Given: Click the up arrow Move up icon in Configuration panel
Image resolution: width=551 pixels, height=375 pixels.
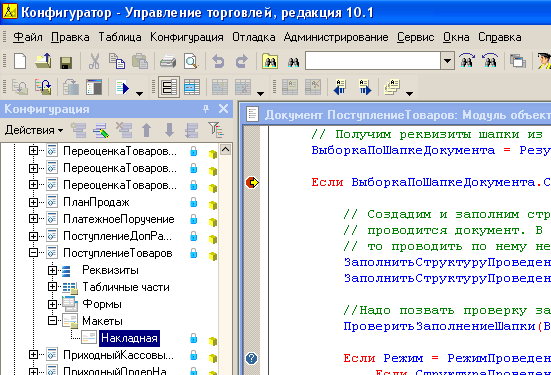Looking at the screenshot, I should [147, 130].
